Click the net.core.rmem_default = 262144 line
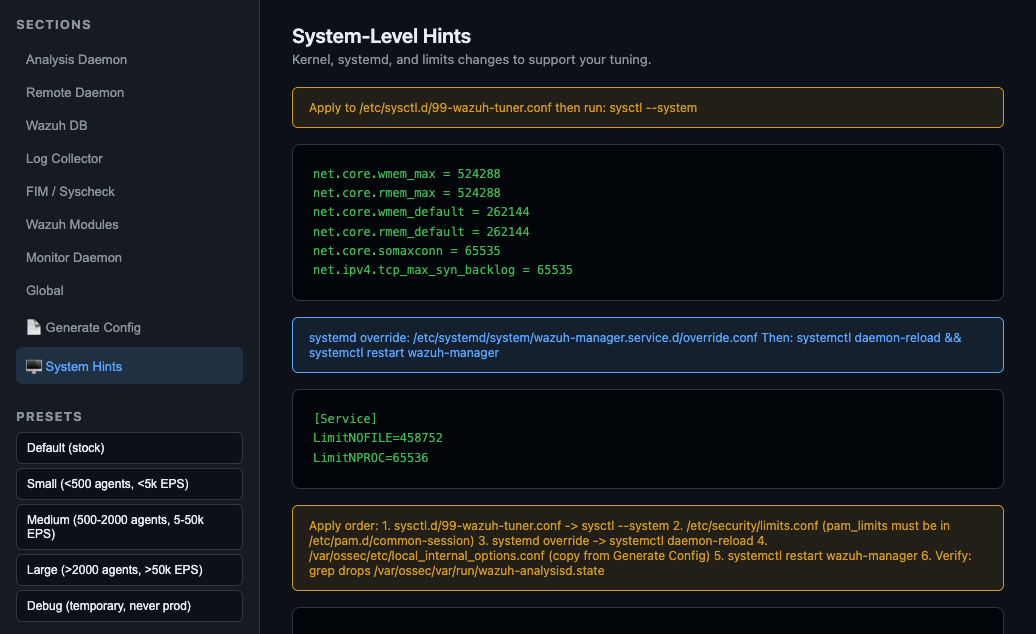This screenshot has width=1036, height=634. [x=421, y=232]
